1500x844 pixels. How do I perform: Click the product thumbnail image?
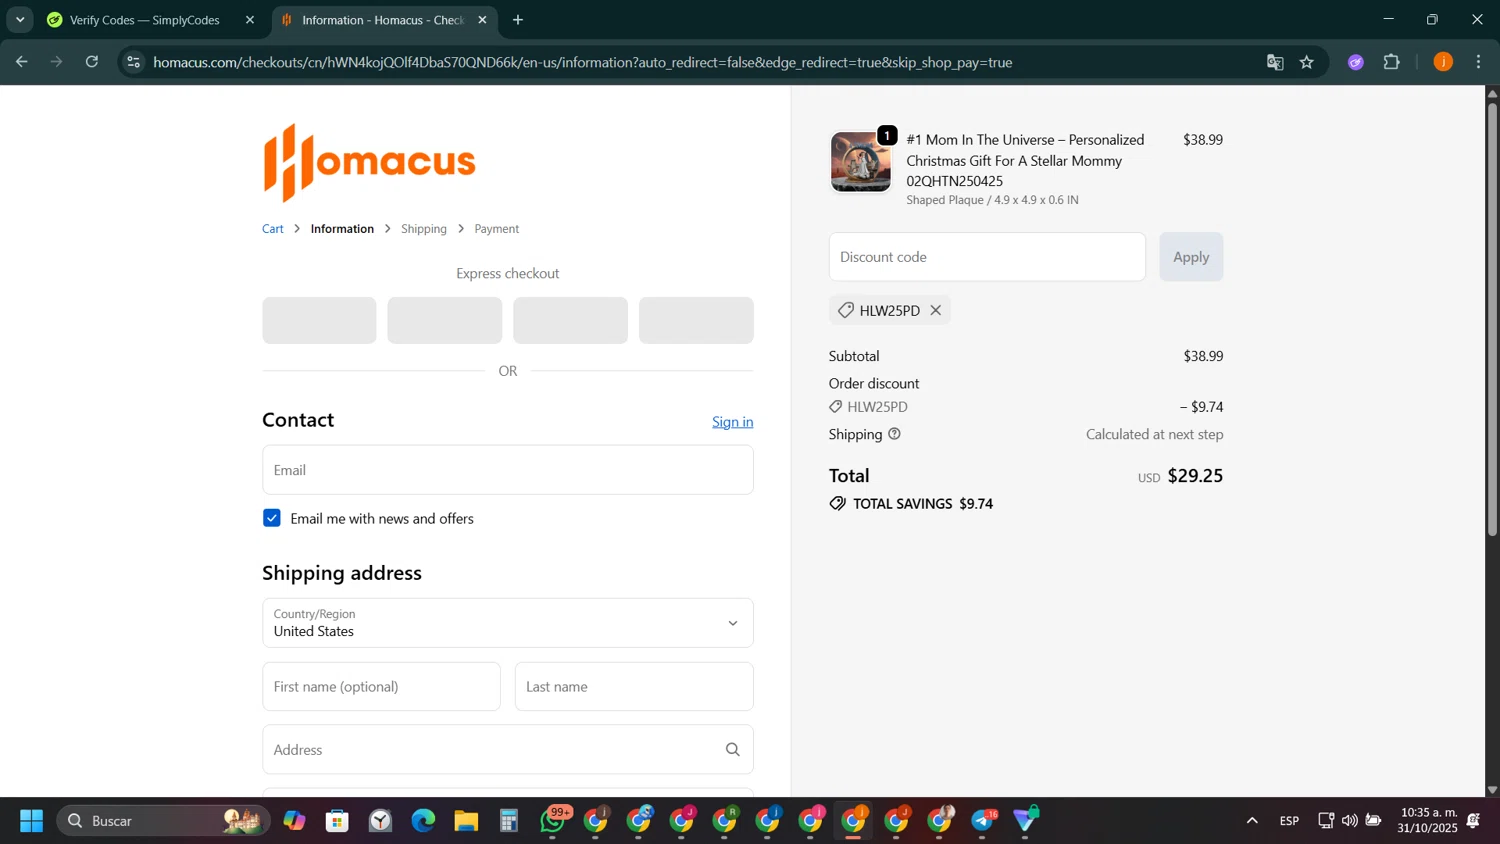click(860, 162)
